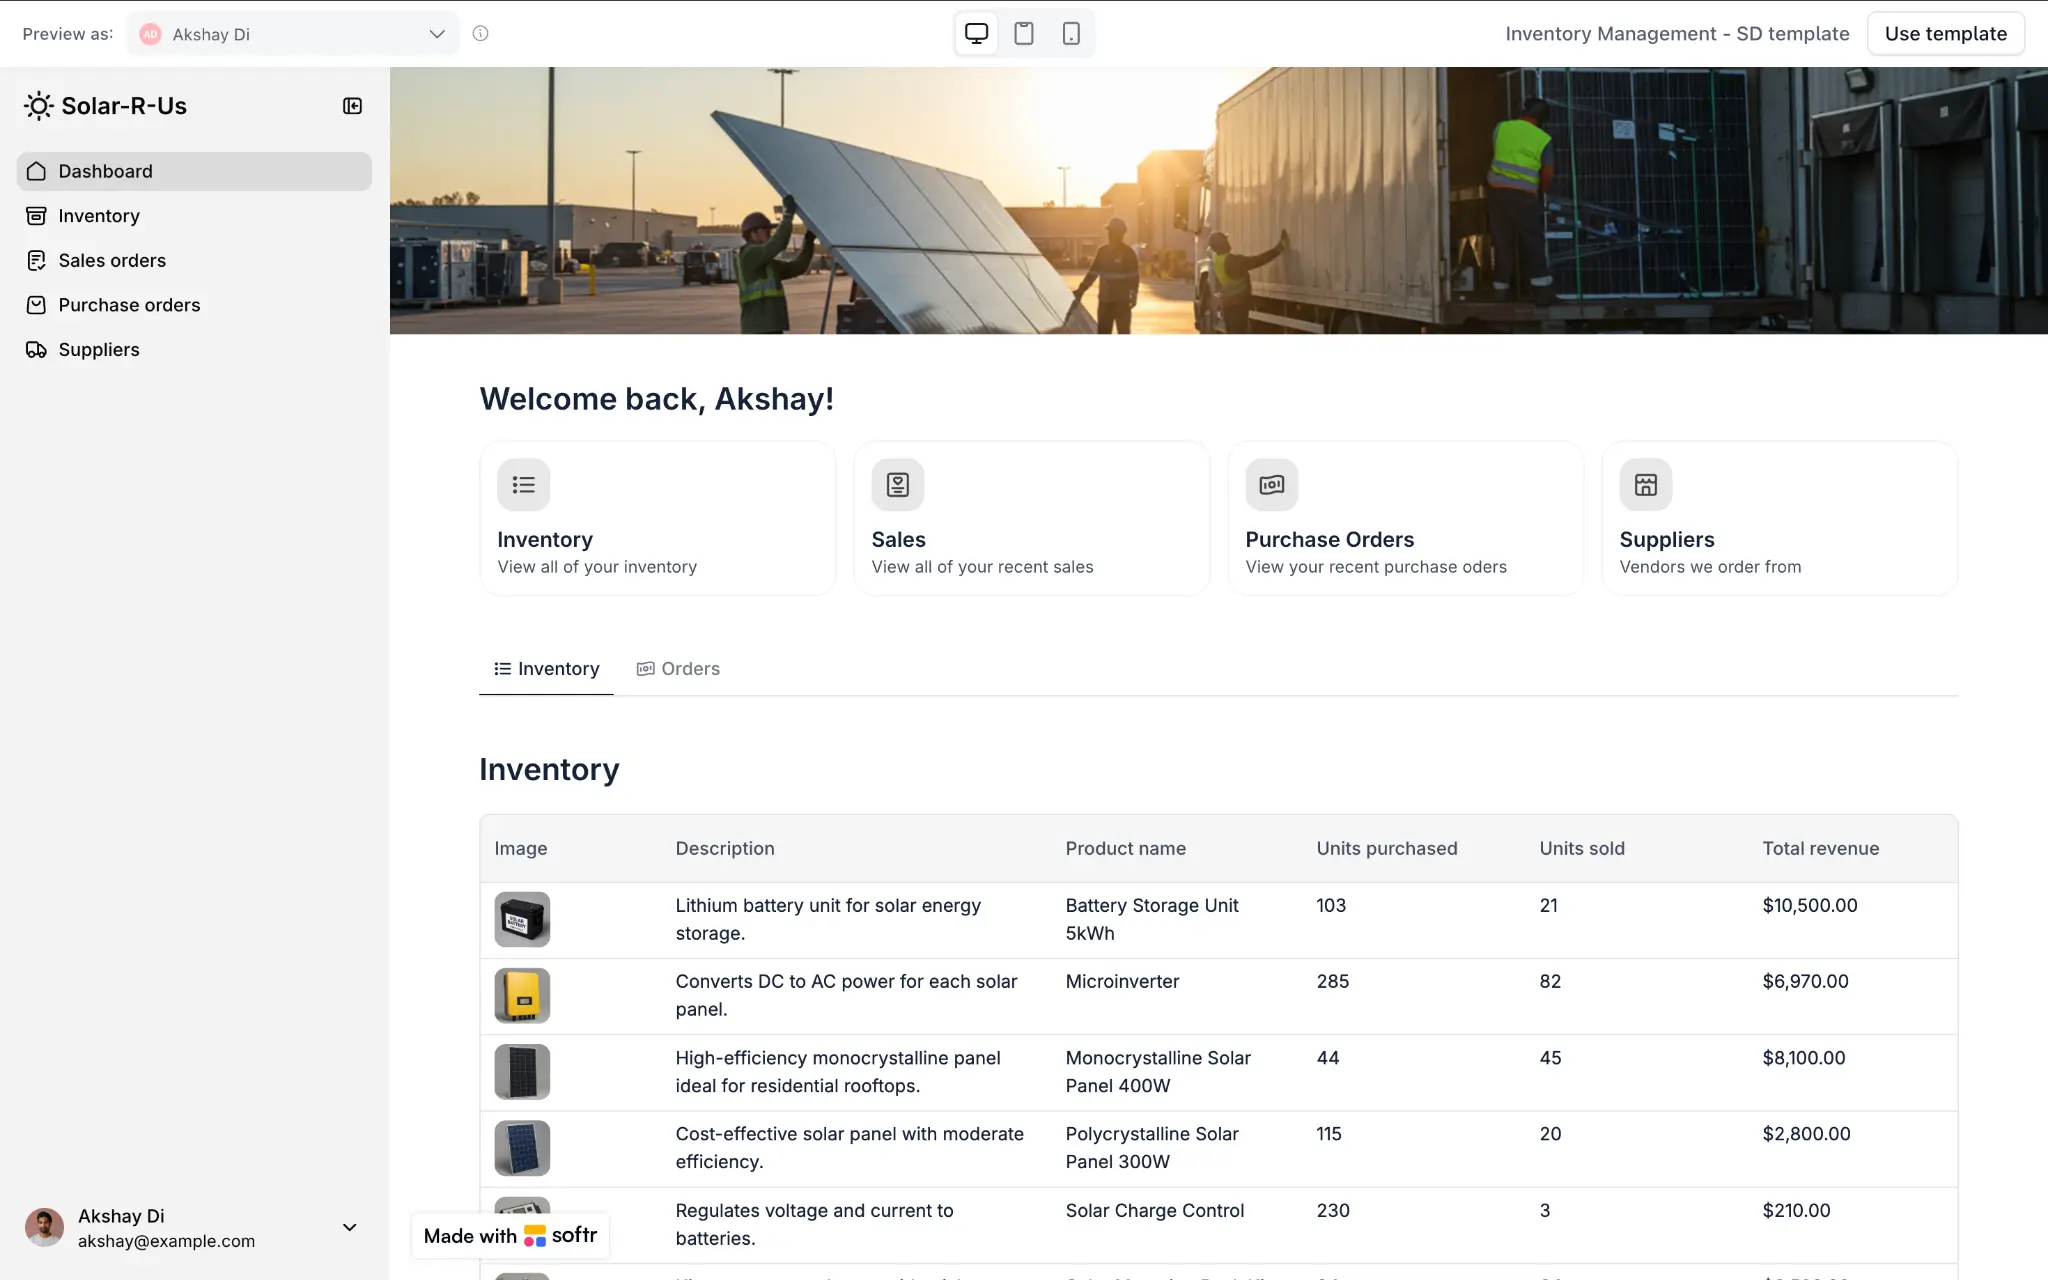Click 'Regulates voltage and current' description
Viewport: 2048px width, 1280px height.
coord(814,1224)
